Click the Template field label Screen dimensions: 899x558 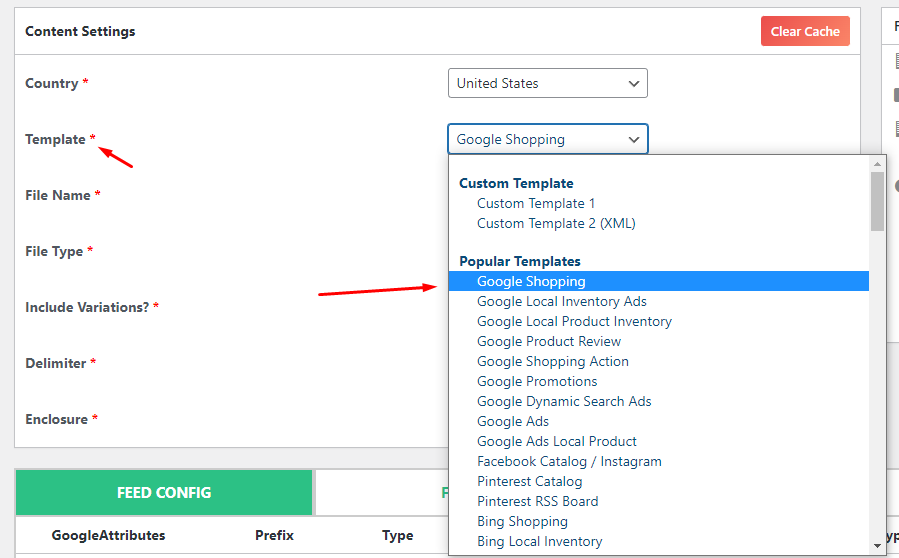click(x=55, y=139)
